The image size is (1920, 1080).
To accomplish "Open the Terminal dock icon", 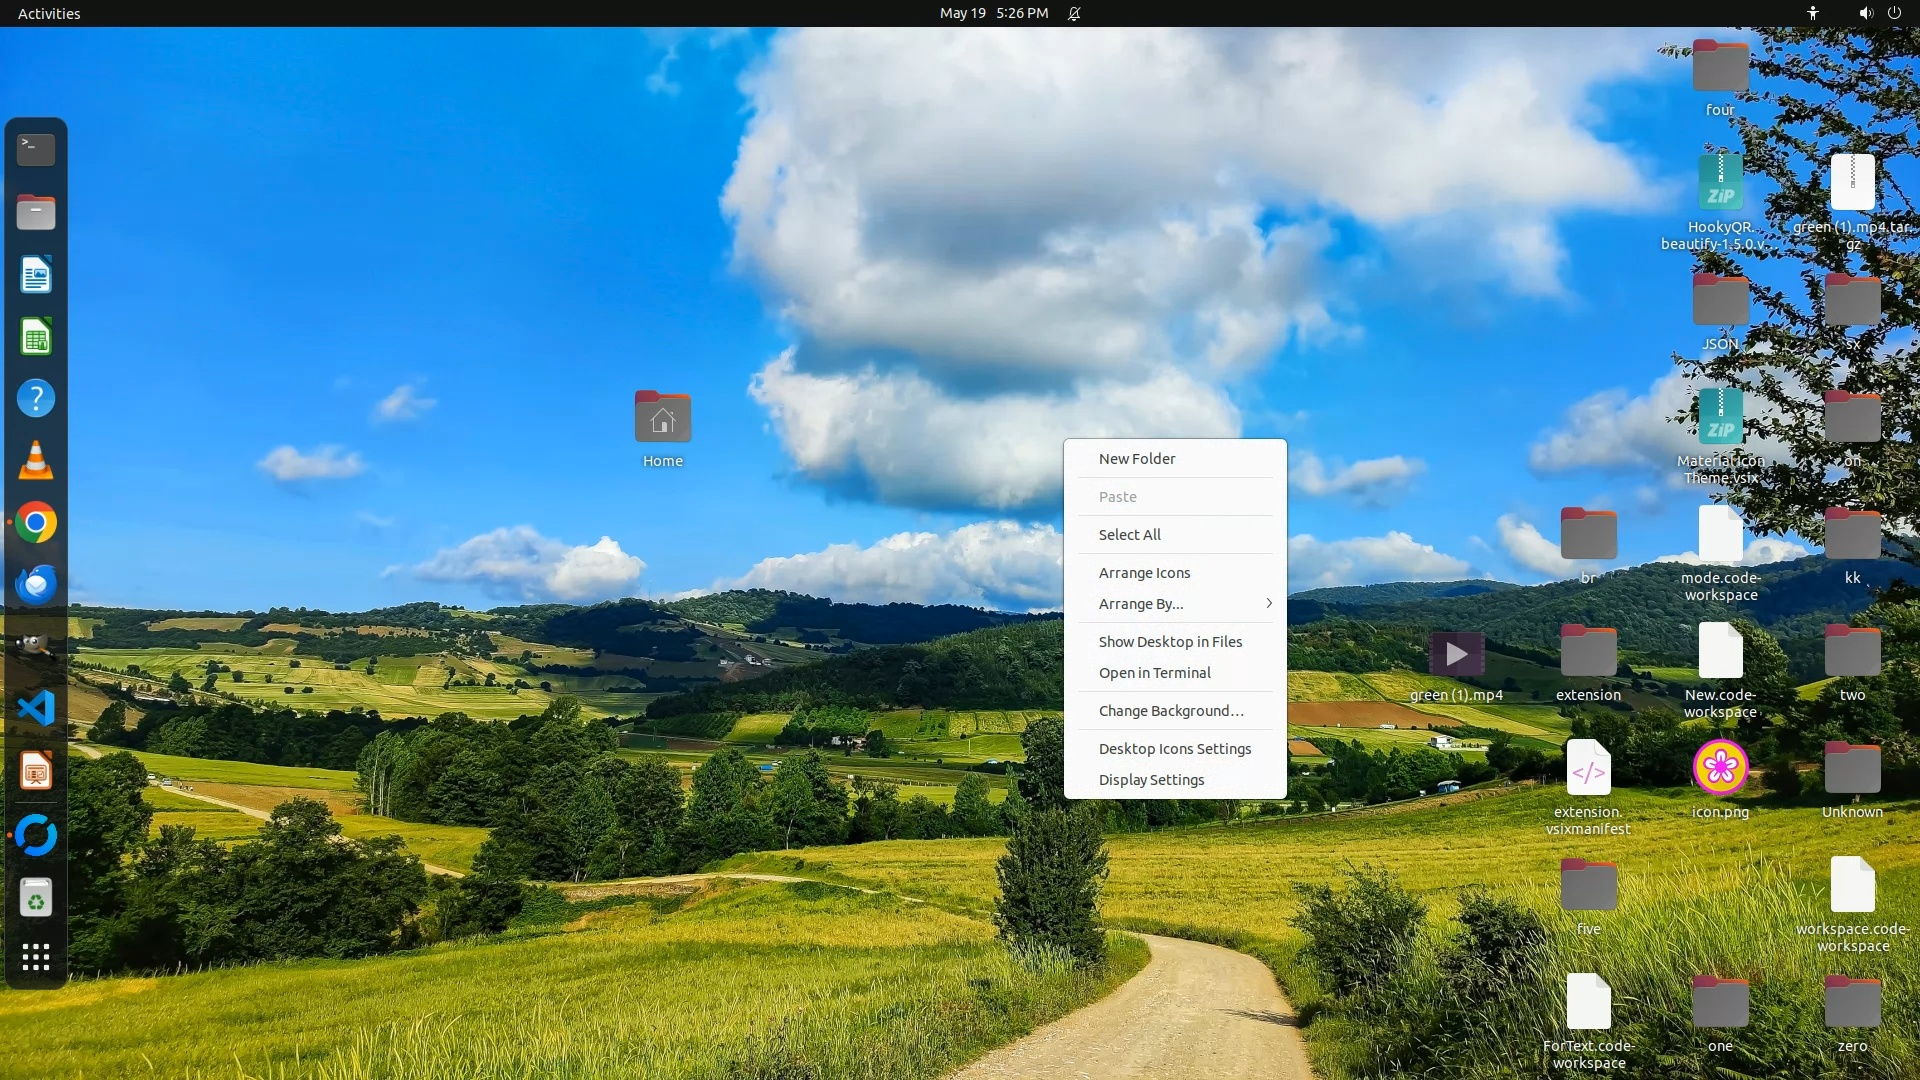I will (36, 150).
